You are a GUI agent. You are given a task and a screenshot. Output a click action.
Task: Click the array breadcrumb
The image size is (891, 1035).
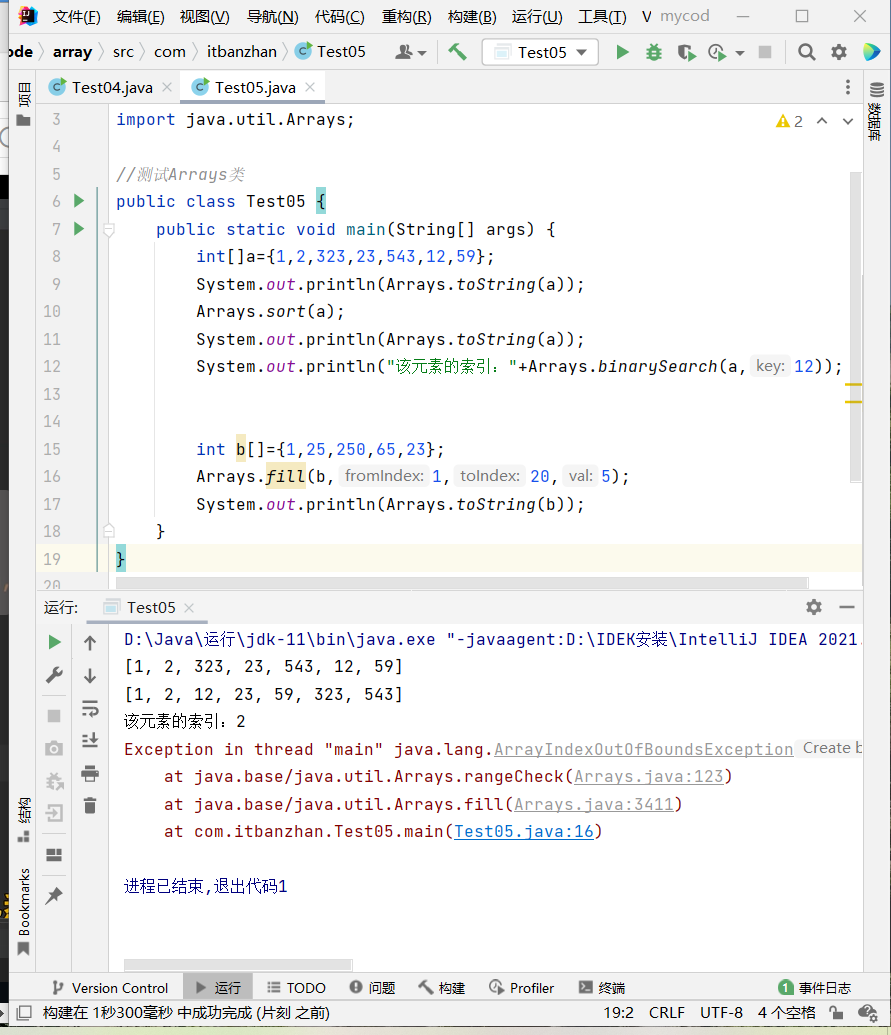pyautogui.click(x=72, y=51)
